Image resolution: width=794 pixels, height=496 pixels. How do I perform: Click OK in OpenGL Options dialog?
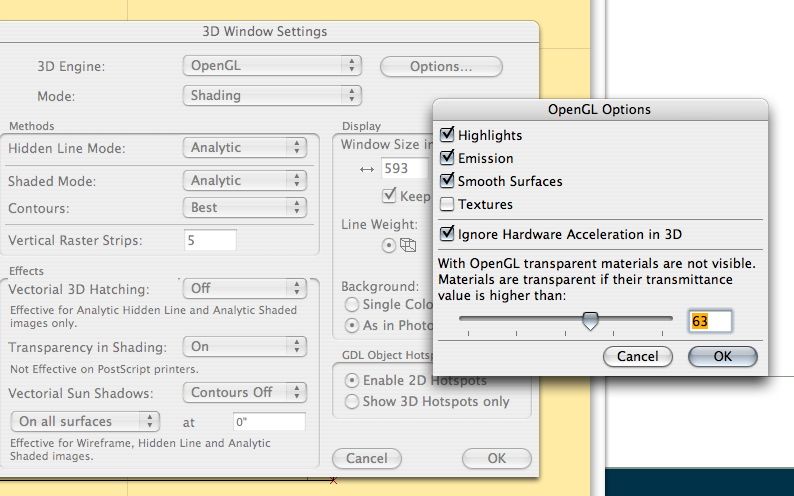point(723,356)
